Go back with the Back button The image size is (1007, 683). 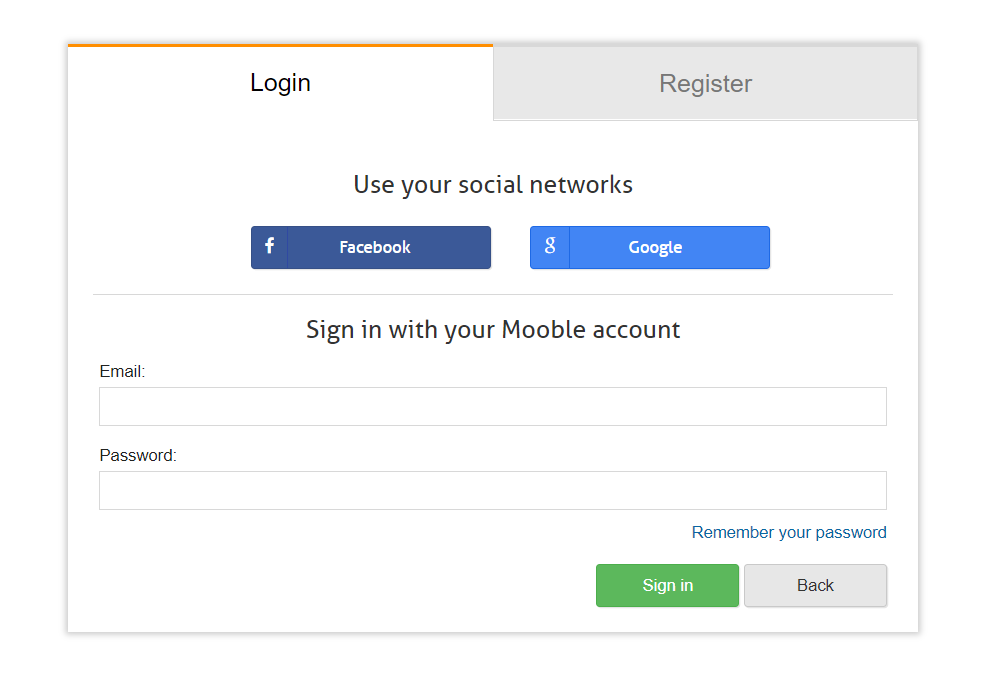[816, 585]
